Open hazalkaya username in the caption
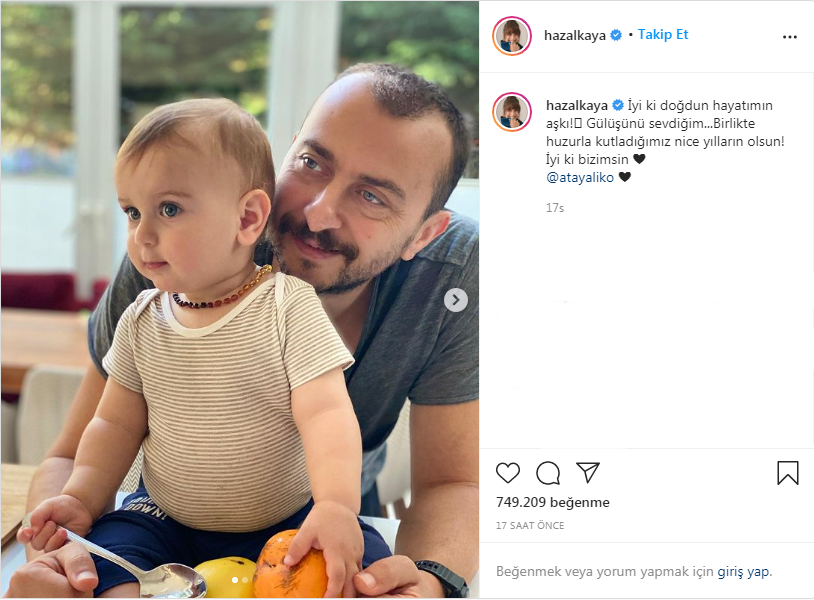 coord(577,105)
